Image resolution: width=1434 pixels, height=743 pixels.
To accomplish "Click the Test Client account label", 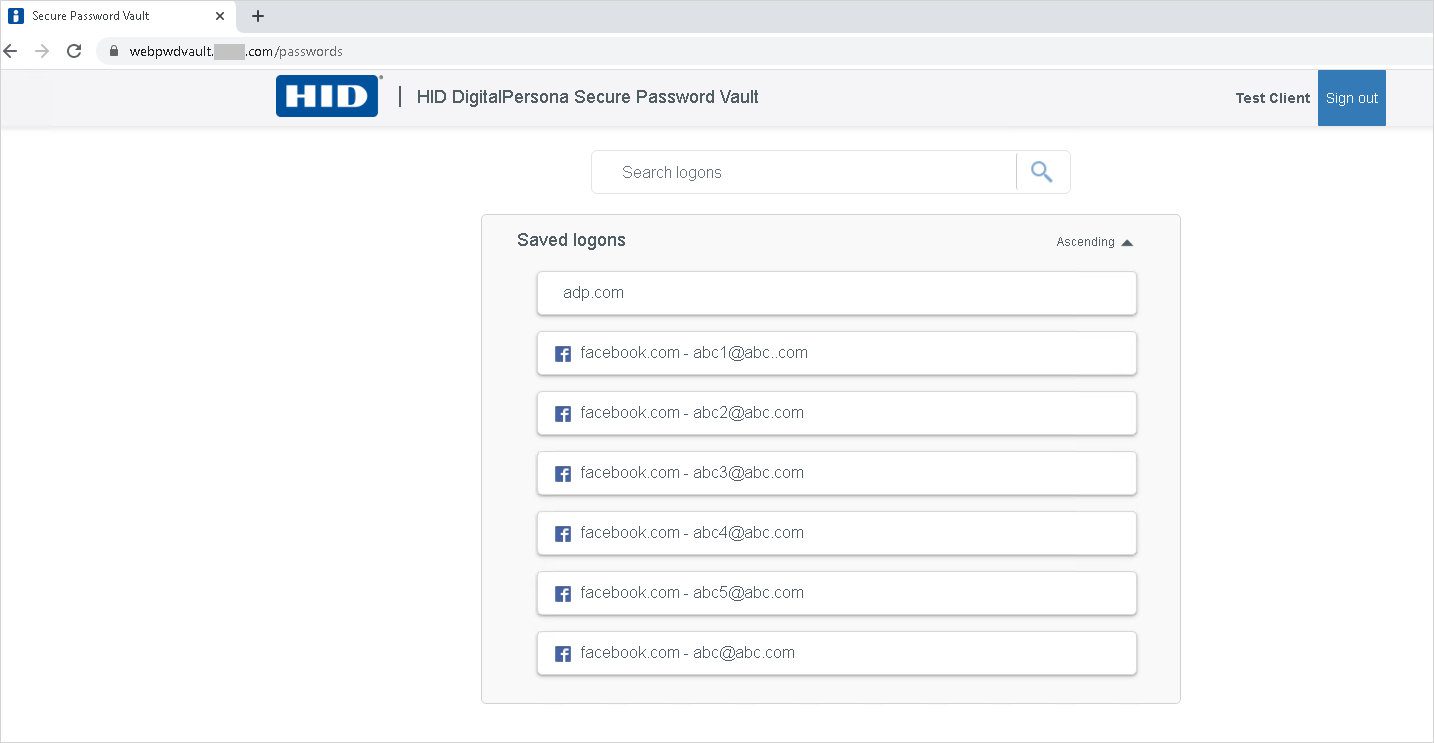I will (x=1272, y=97).
